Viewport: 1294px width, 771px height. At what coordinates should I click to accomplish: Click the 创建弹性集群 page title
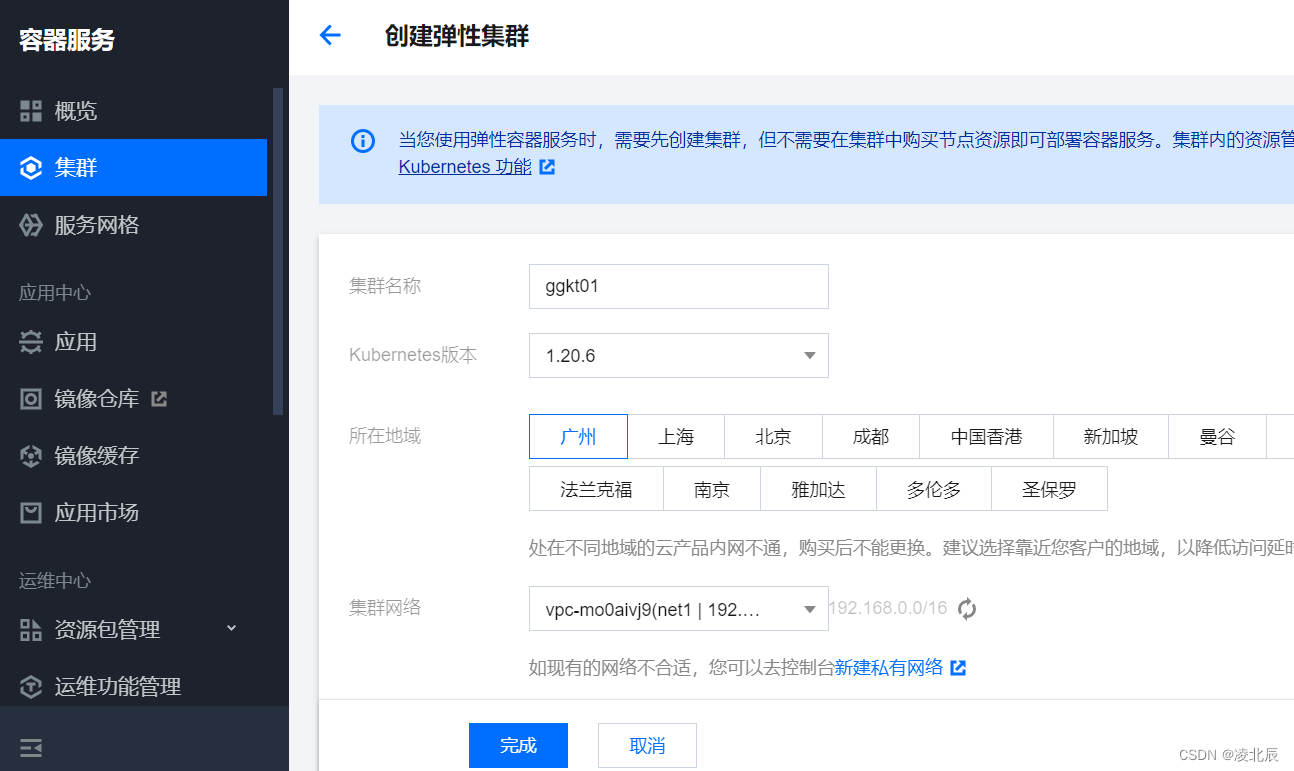(457, 36)
